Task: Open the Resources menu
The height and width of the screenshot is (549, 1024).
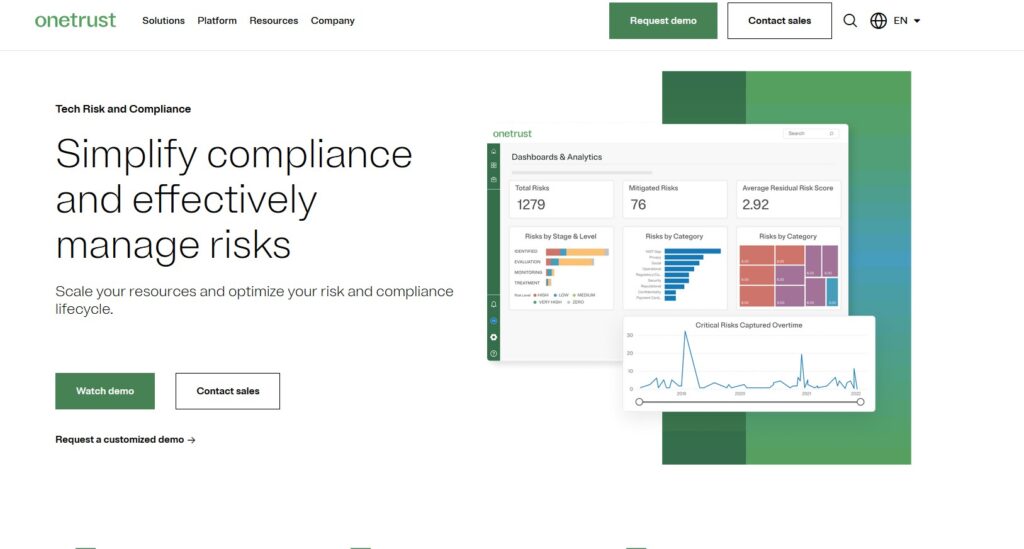Action: [x=274, y=20]
